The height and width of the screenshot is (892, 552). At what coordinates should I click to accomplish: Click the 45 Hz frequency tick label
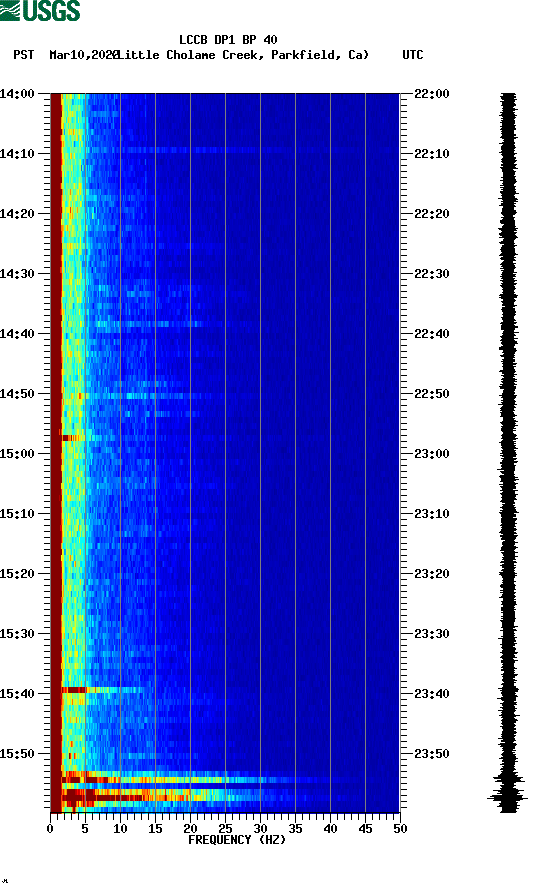click(365, 829)
